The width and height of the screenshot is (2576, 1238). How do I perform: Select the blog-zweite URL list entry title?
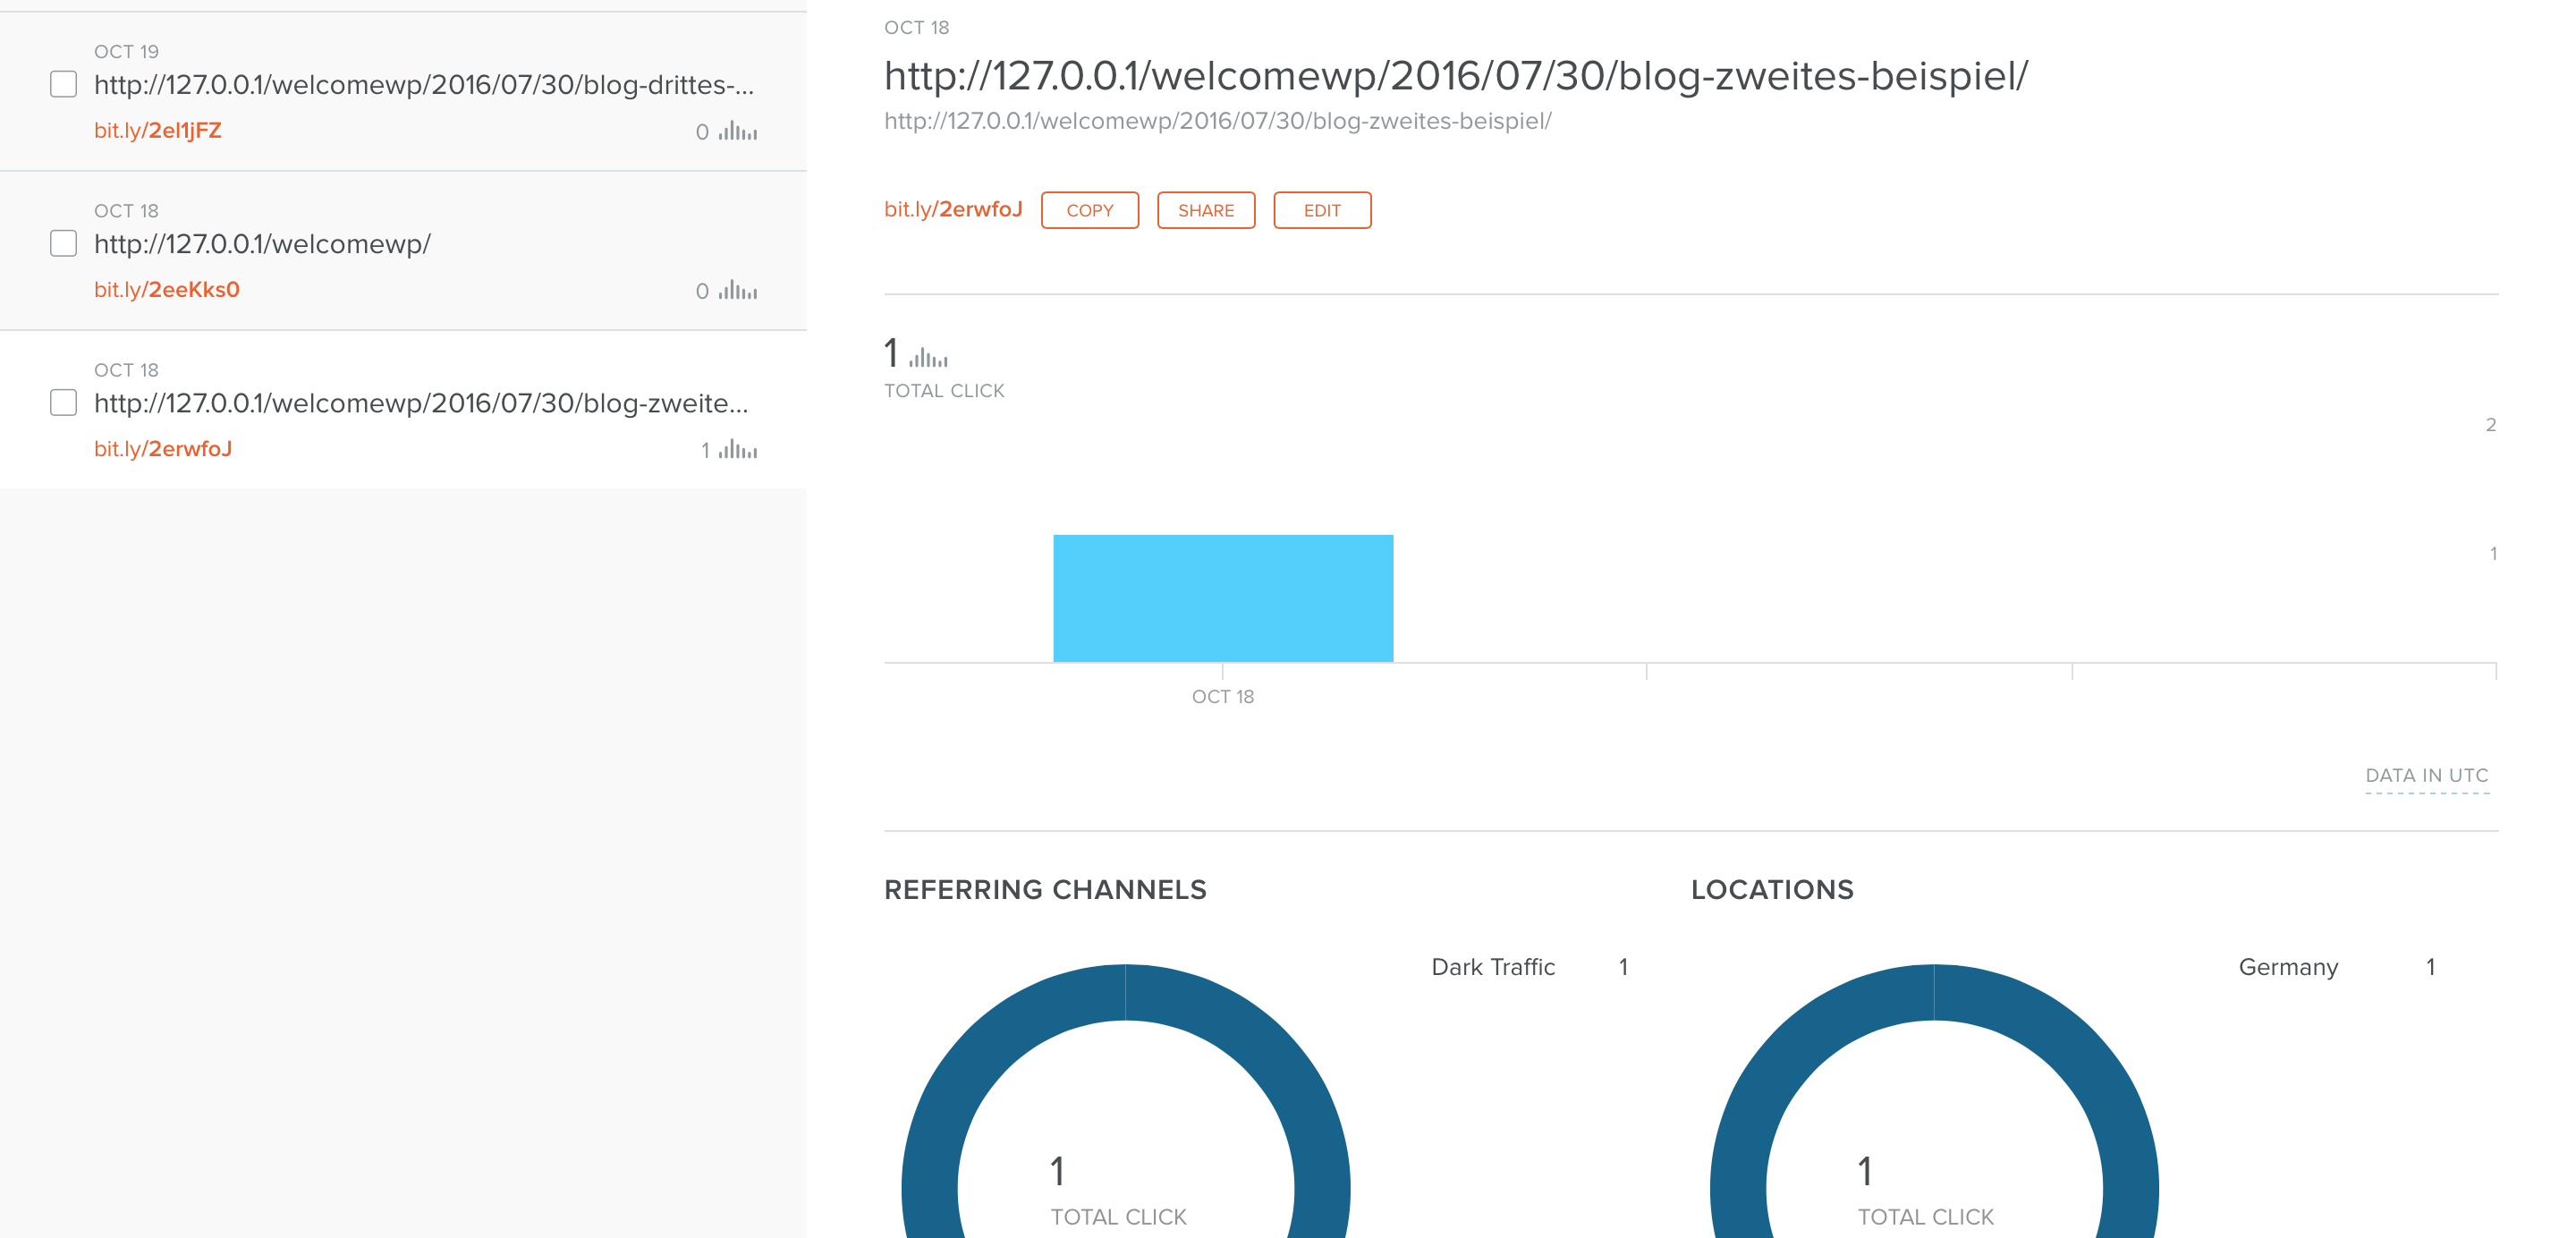click(421, 403)
